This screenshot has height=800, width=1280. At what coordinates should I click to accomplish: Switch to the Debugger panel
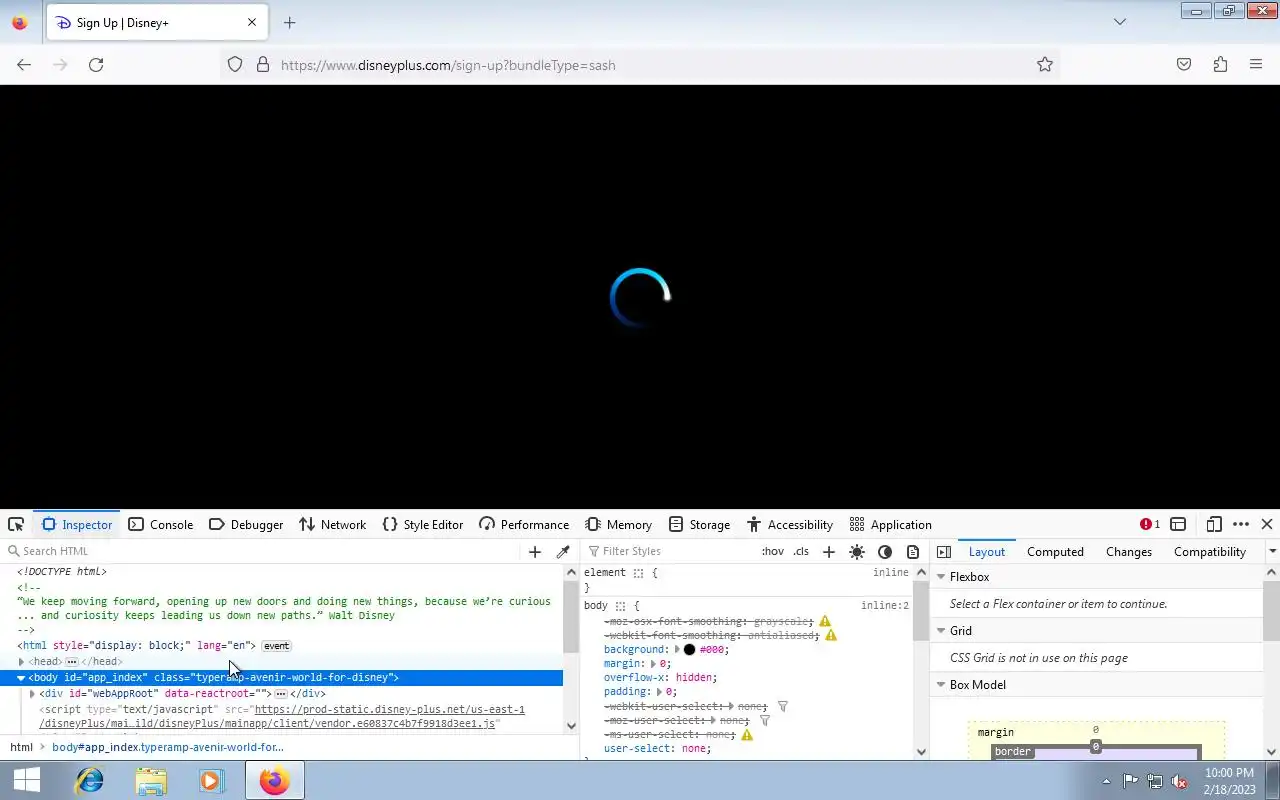[x=246, y=524]
